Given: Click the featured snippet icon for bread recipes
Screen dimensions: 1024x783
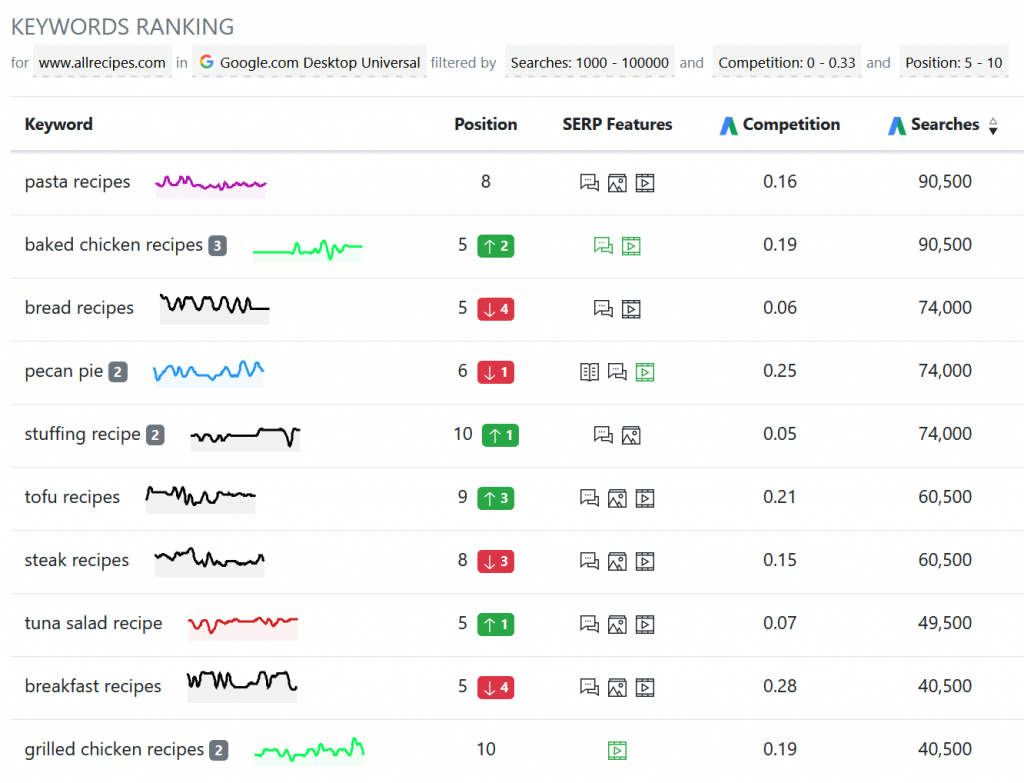Looking at the screenshot, I should coord(603,309).
